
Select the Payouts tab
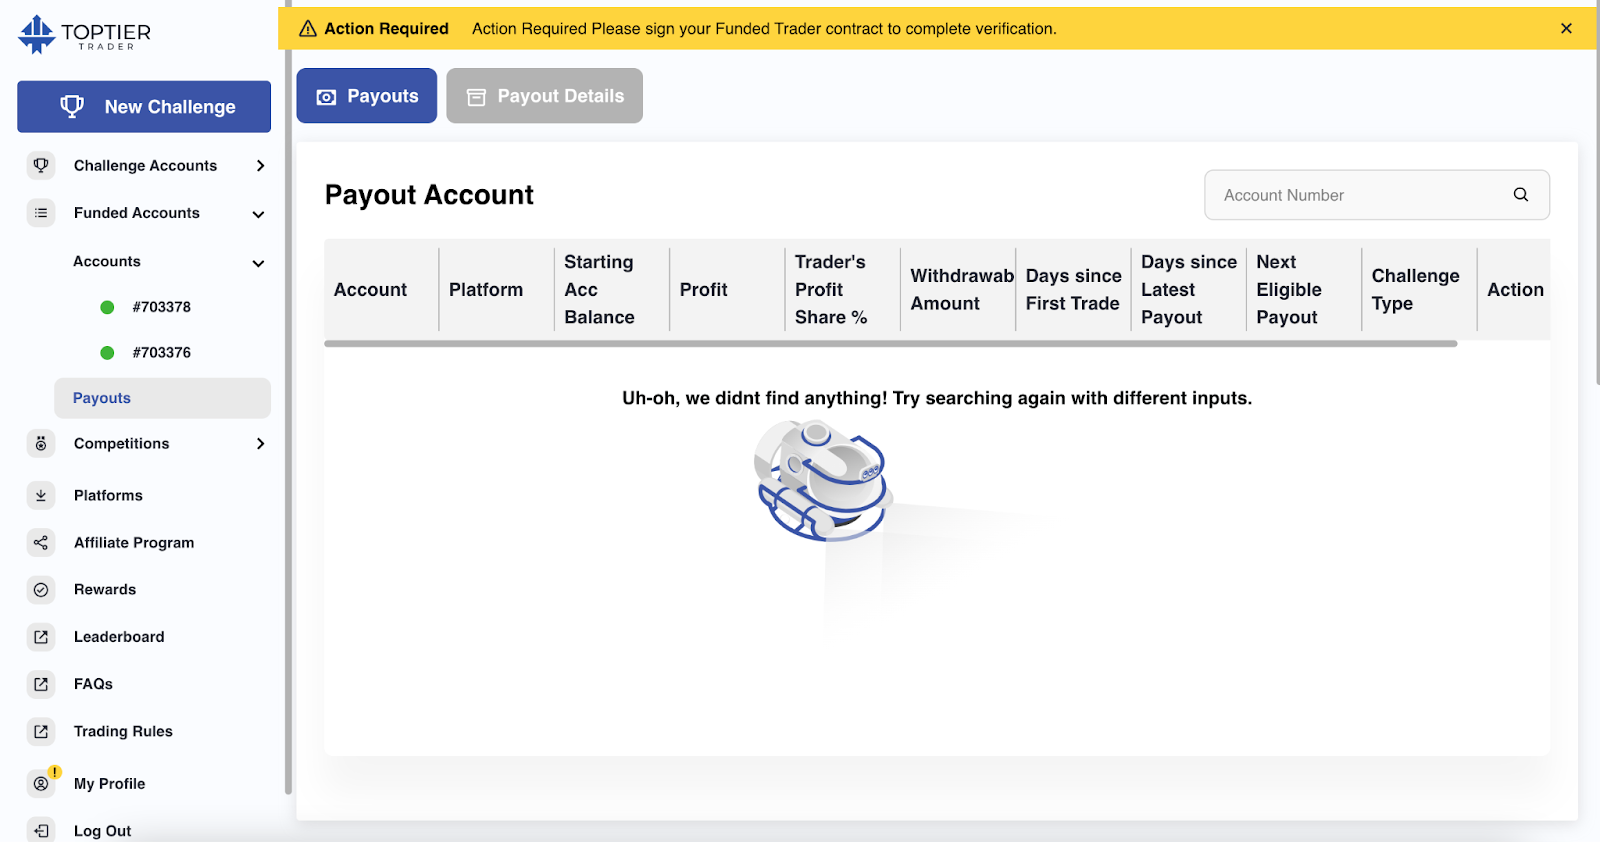[367, 96]
